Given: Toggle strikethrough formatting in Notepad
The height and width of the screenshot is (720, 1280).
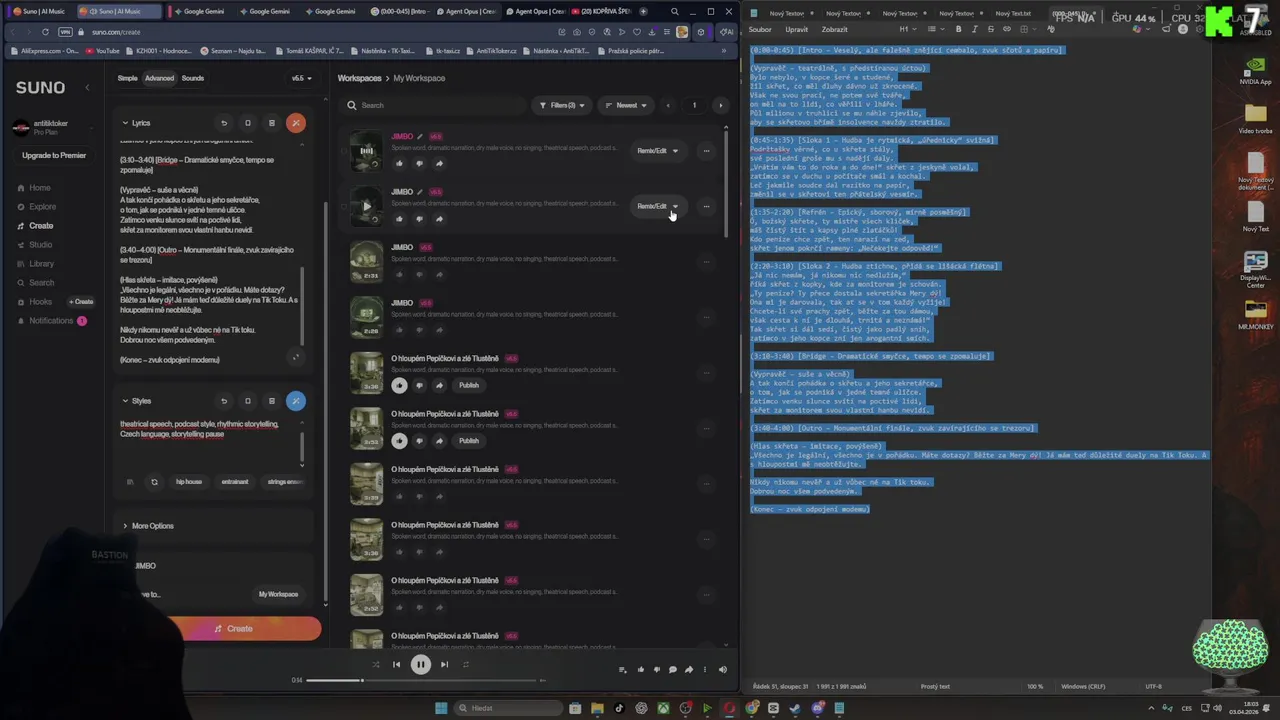Looking at the screenshot, I should (990, 29).
